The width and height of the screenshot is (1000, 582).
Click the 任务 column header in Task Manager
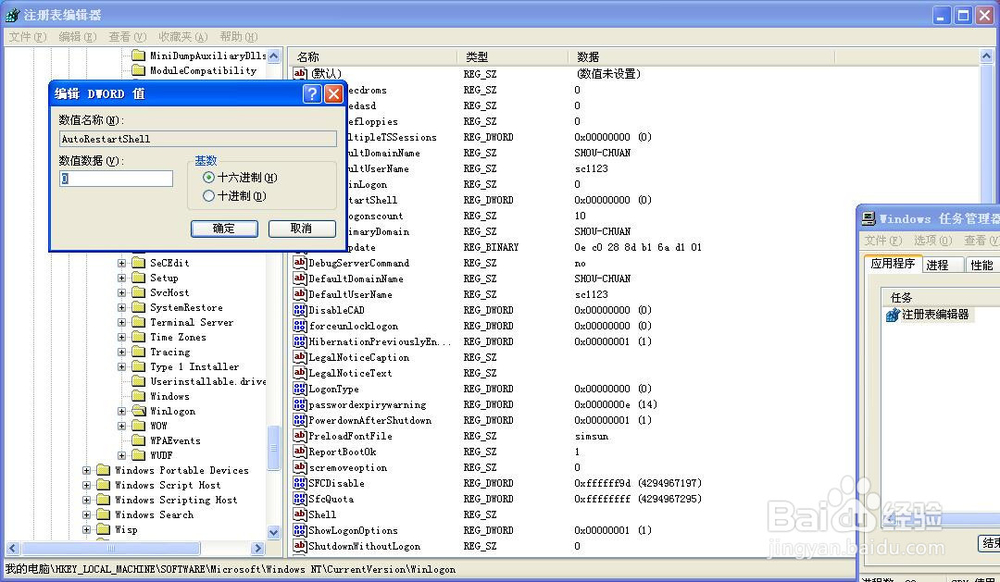(x=941, y=297)
